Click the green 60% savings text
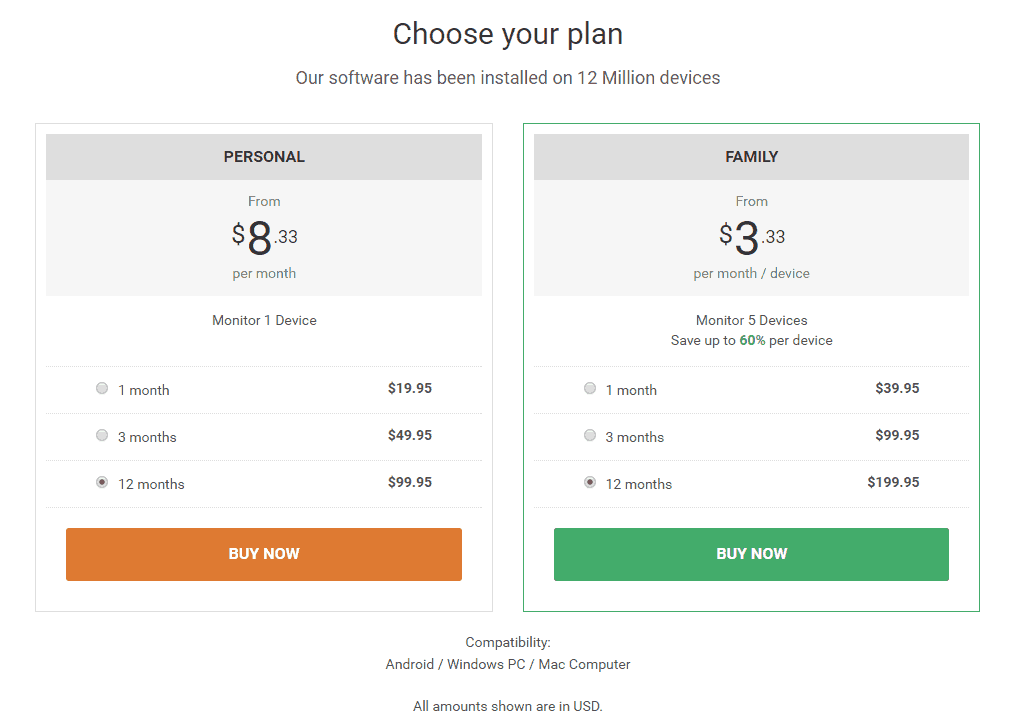This screenshot has width=1023, height=727. point(752,341)
